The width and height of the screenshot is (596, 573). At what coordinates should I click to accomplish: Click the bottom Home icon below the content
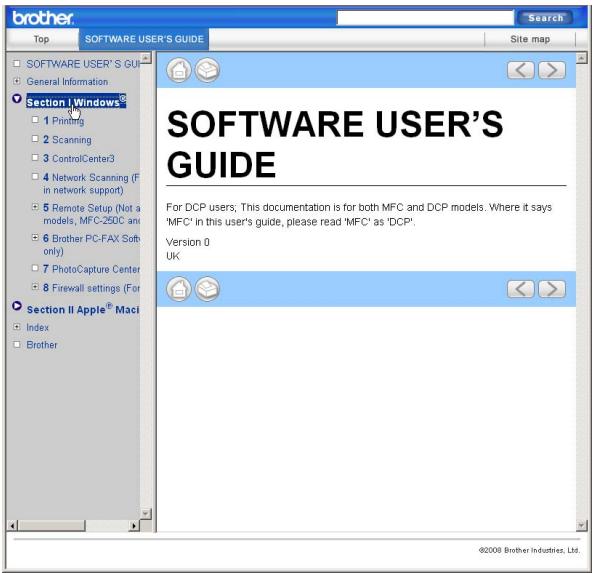pyautogui.click(x=179, y=289)
